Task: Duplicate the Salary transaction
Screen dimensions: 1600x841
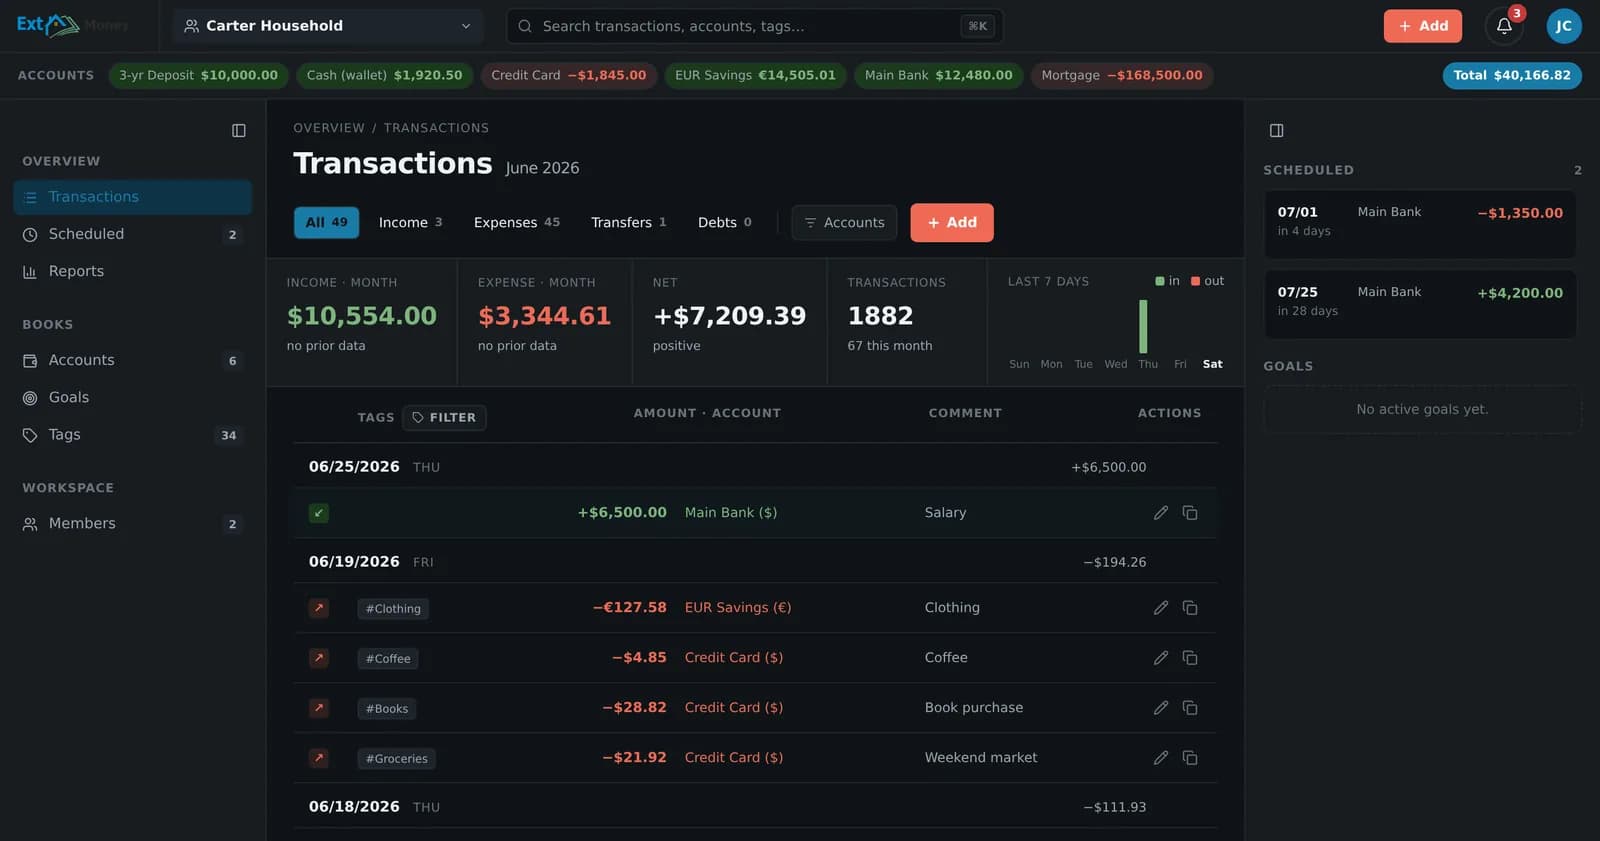Action: tap(1190, 513)
